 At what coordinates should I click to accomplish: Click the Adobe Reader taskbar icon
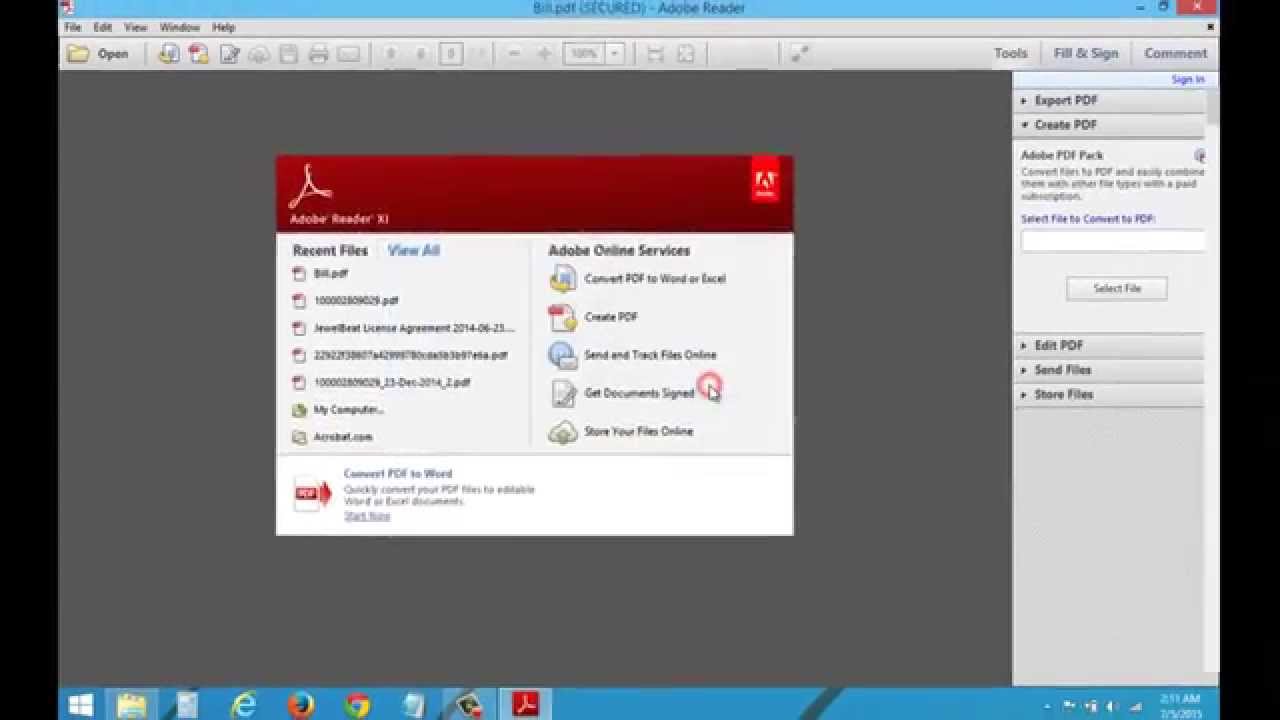coord(525,705)
